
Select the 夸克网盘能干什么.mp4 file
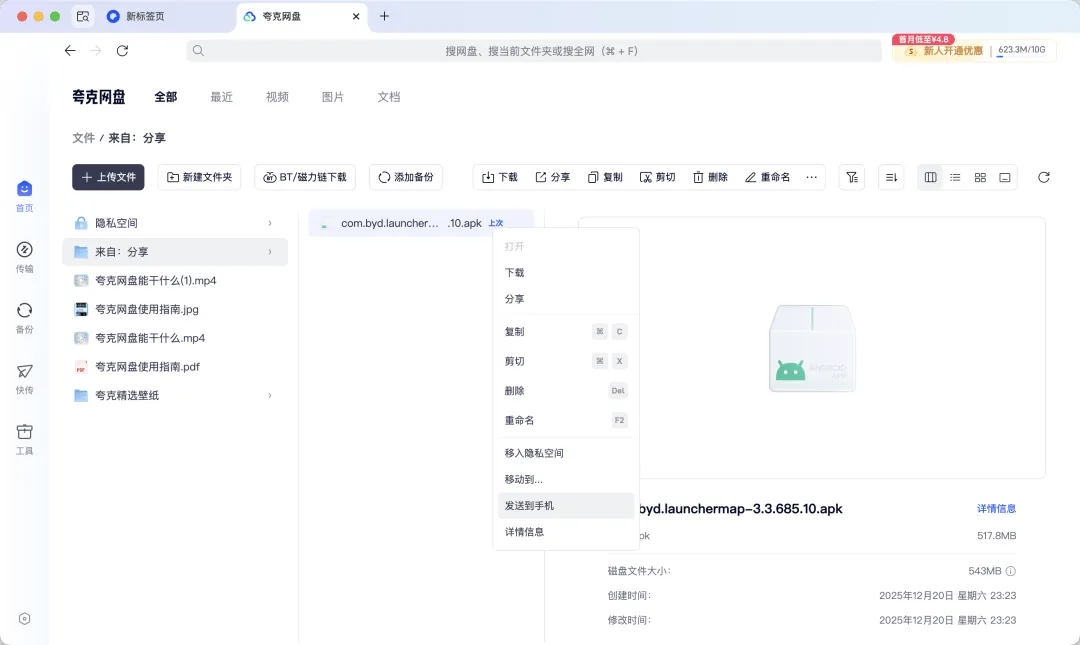tap(175, 338)
